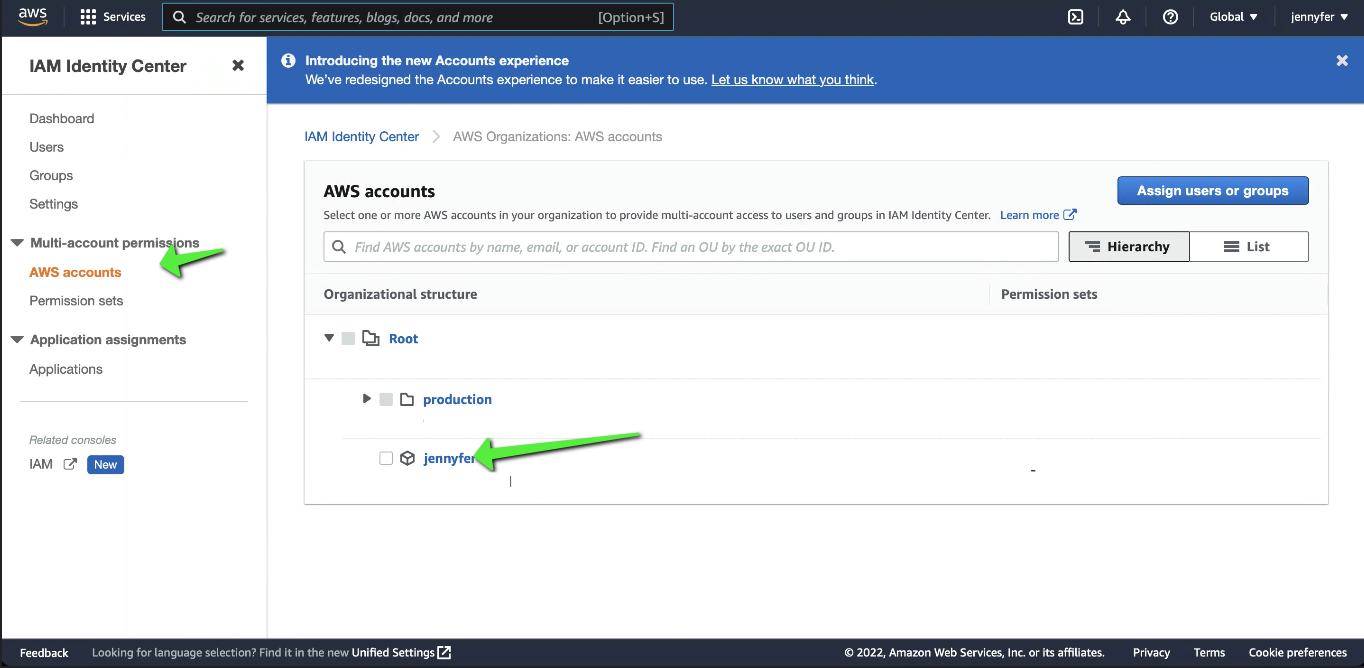Click the external link icon next to Learn more
The width and height of the screenshot is (1364, 668).
[1070, 215]
